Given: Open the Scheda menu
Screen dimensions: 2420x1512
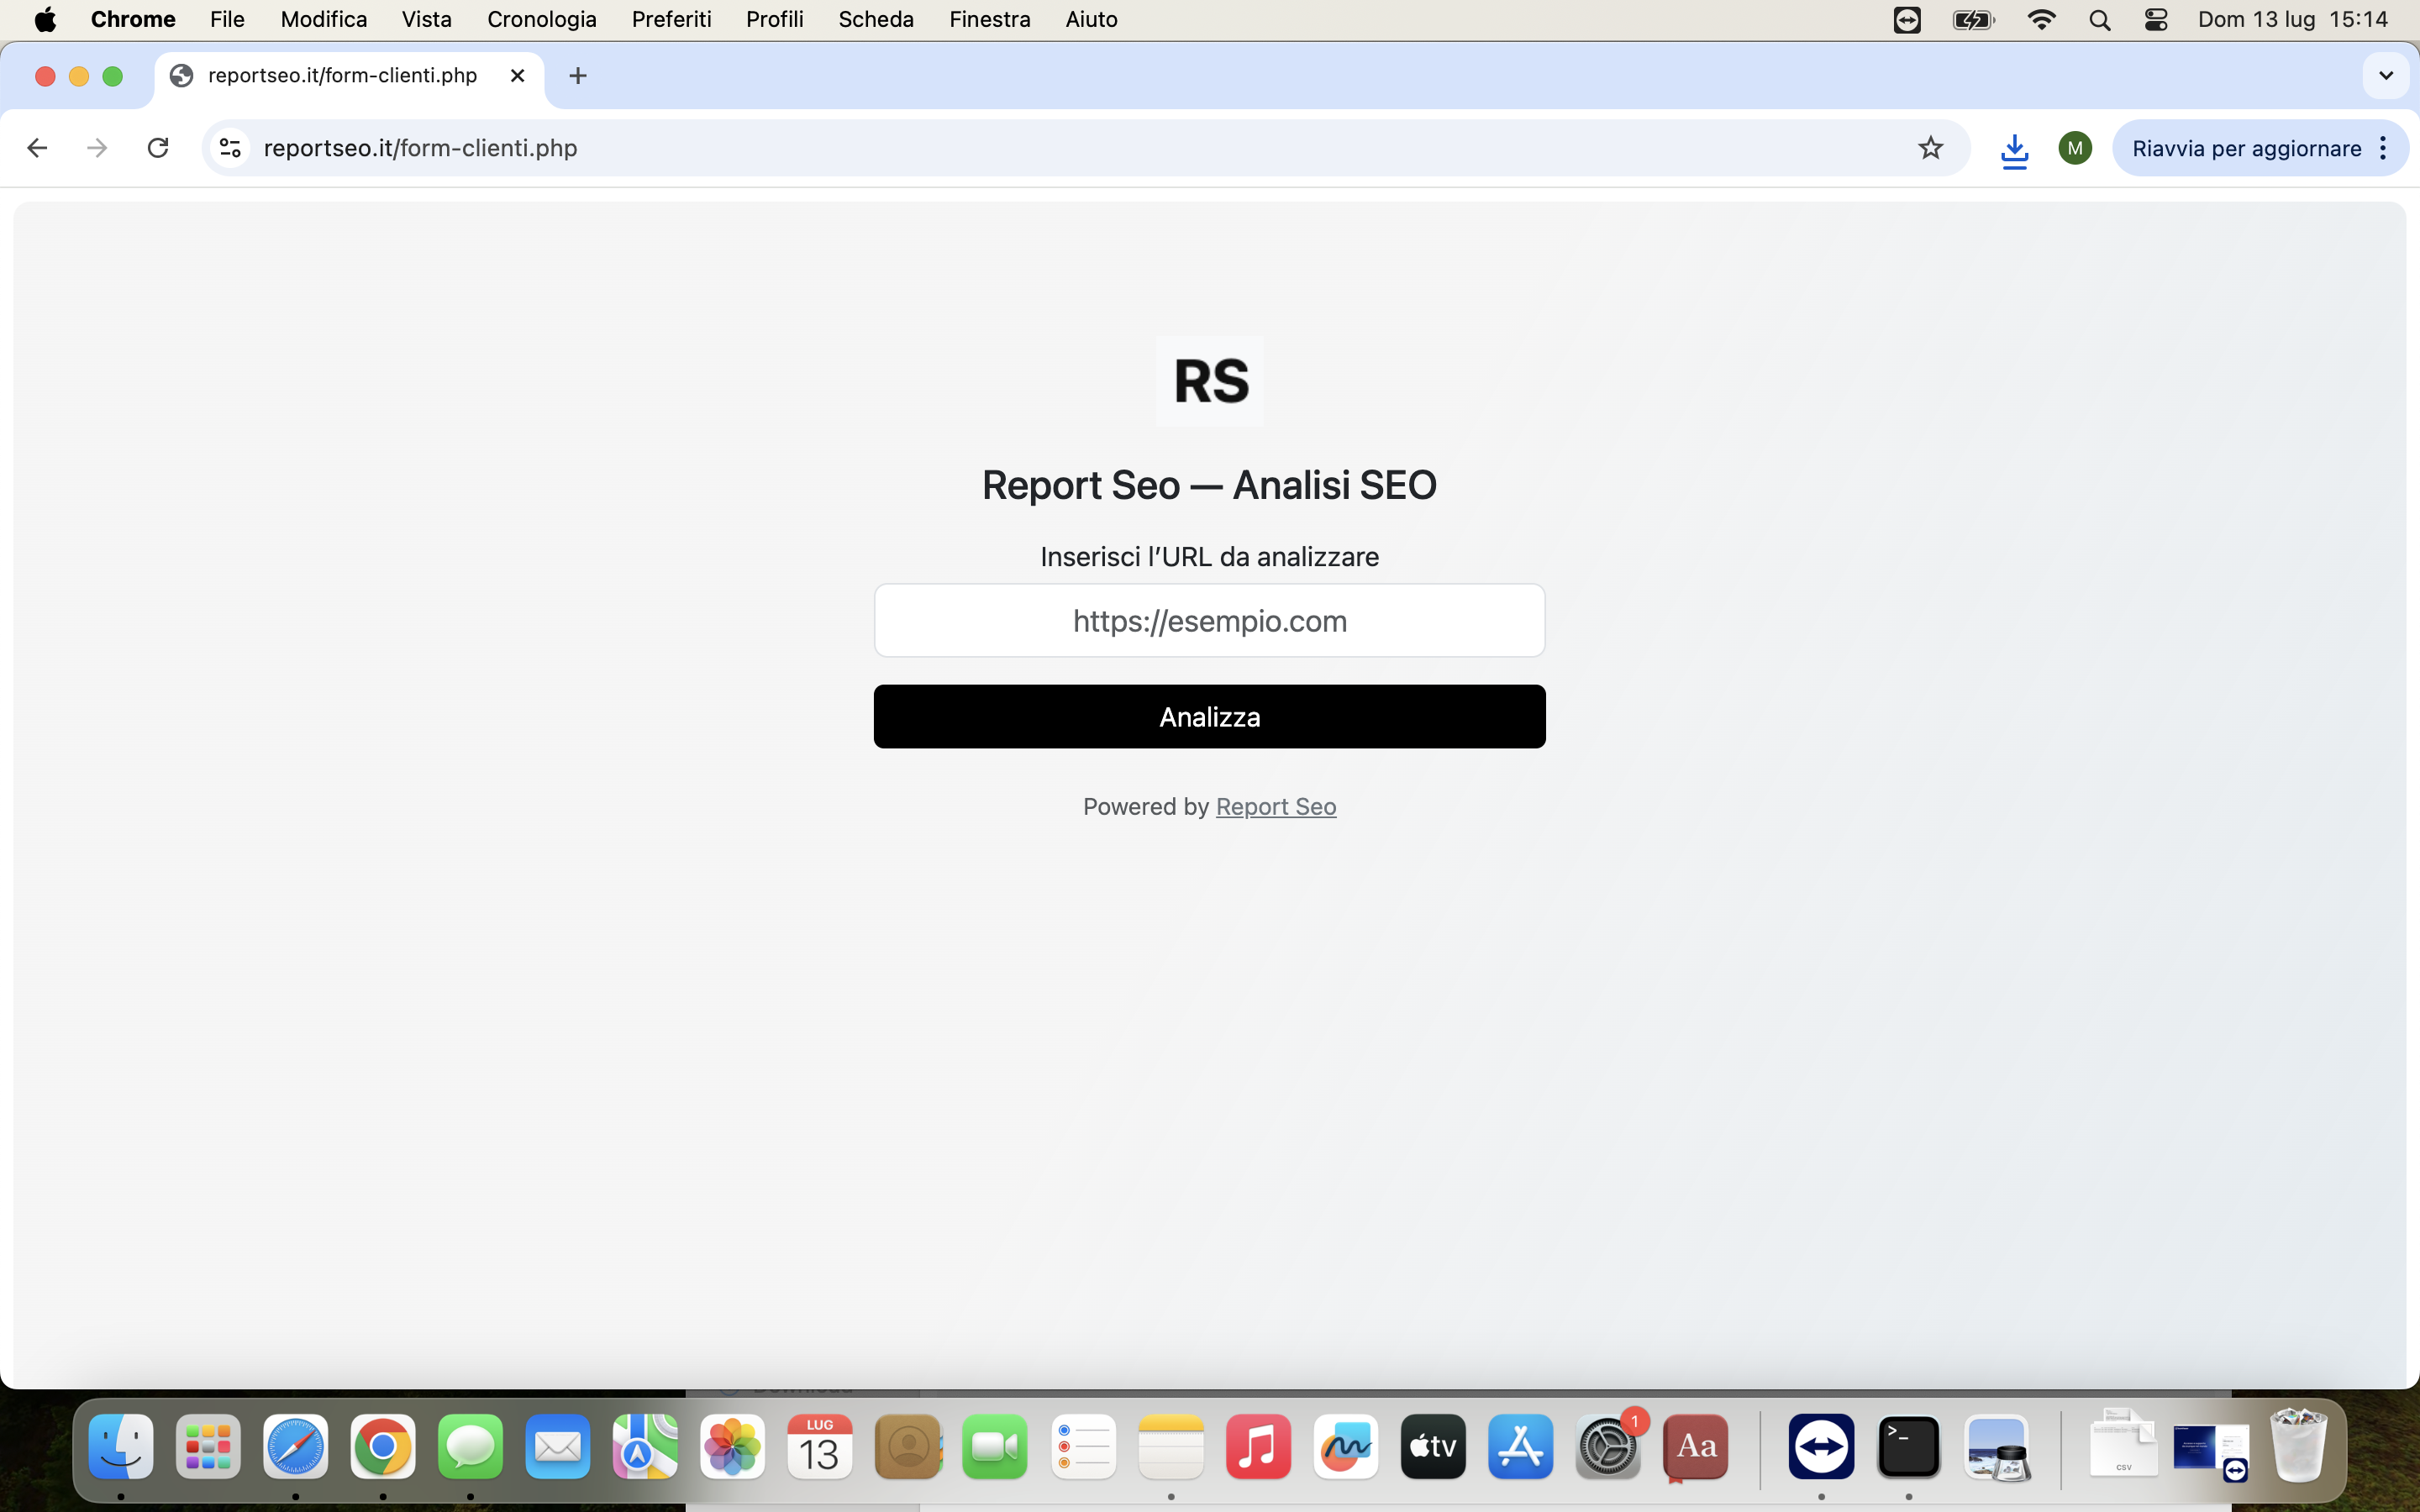Looking at the screenshot, I should point(876,19).
